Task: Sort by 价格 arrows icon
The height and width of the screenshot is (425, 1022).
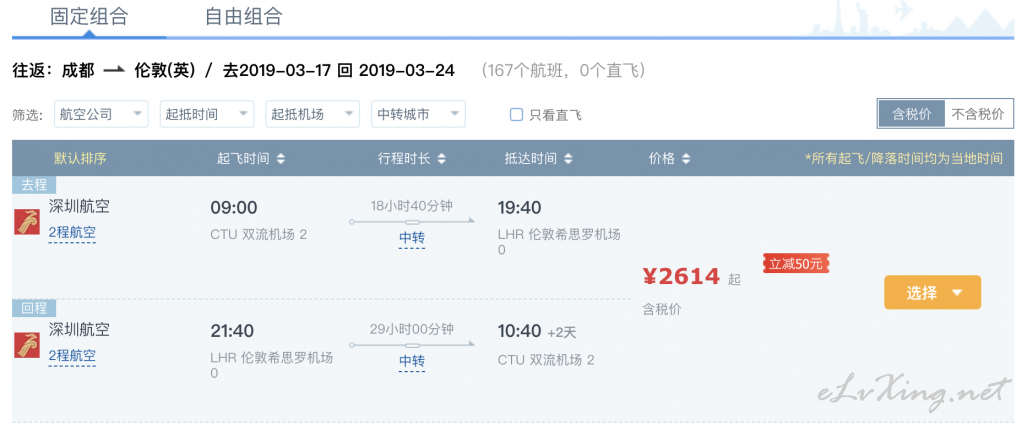Action: 686,158
